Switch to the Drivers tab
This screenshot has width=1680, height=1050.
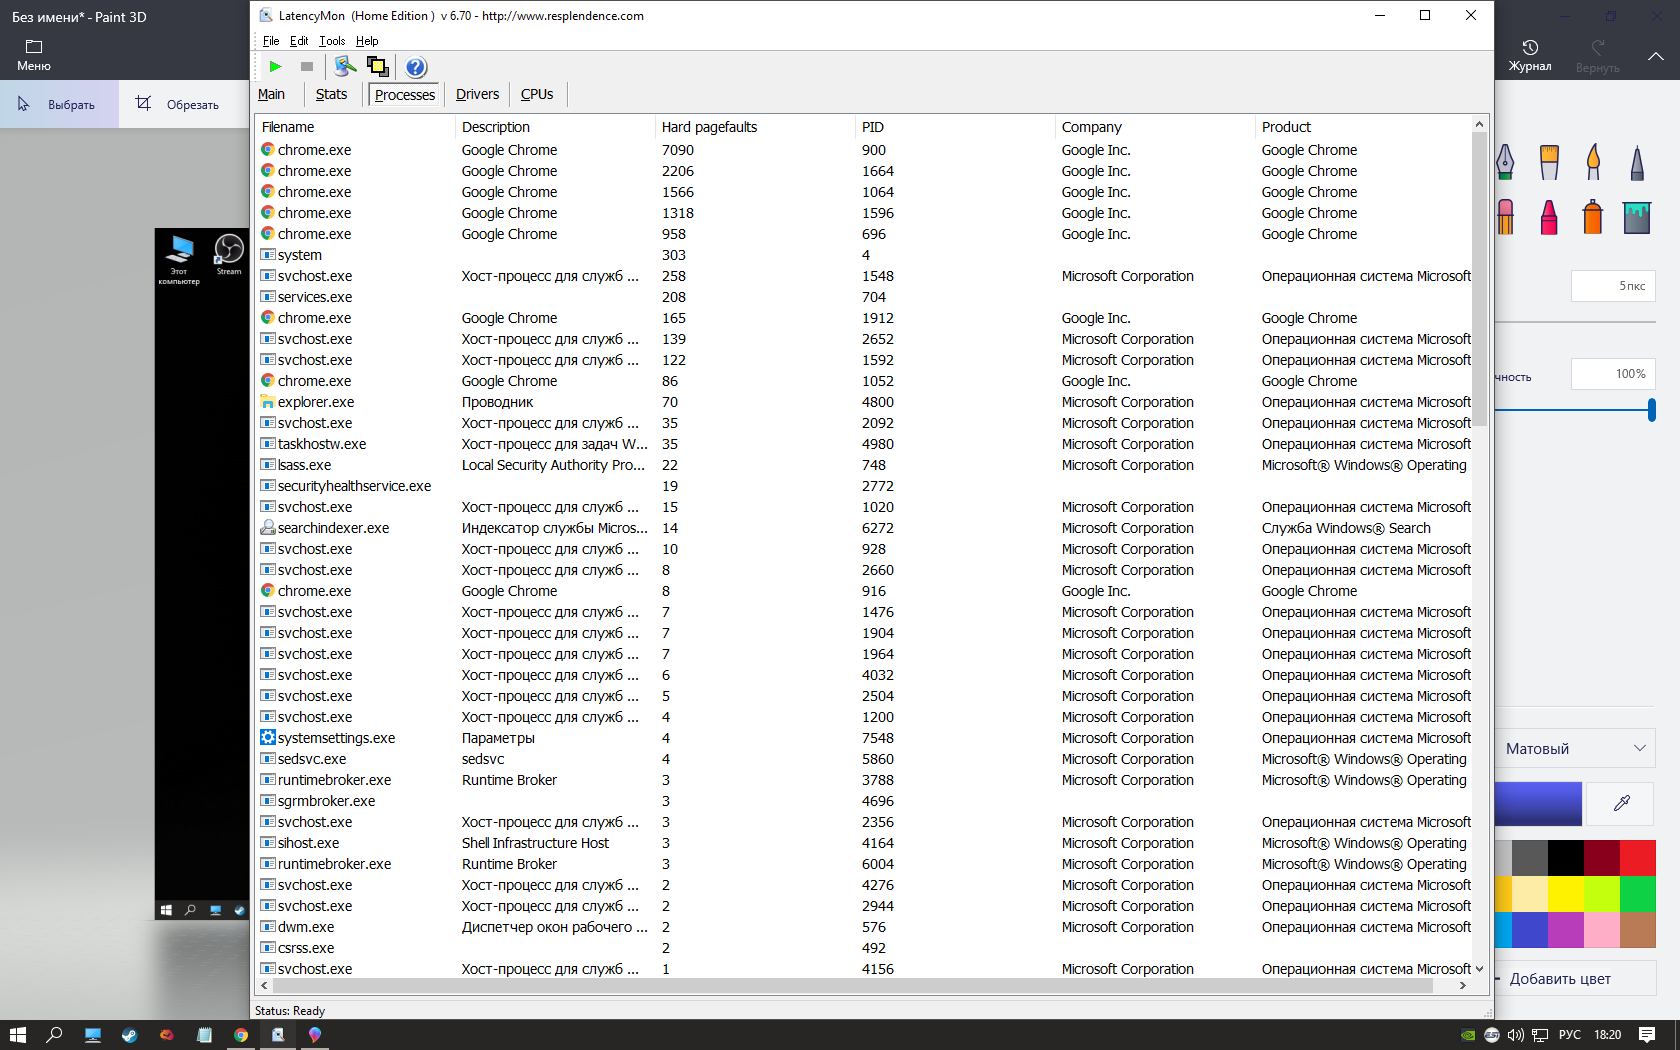(x=477, y=94)
